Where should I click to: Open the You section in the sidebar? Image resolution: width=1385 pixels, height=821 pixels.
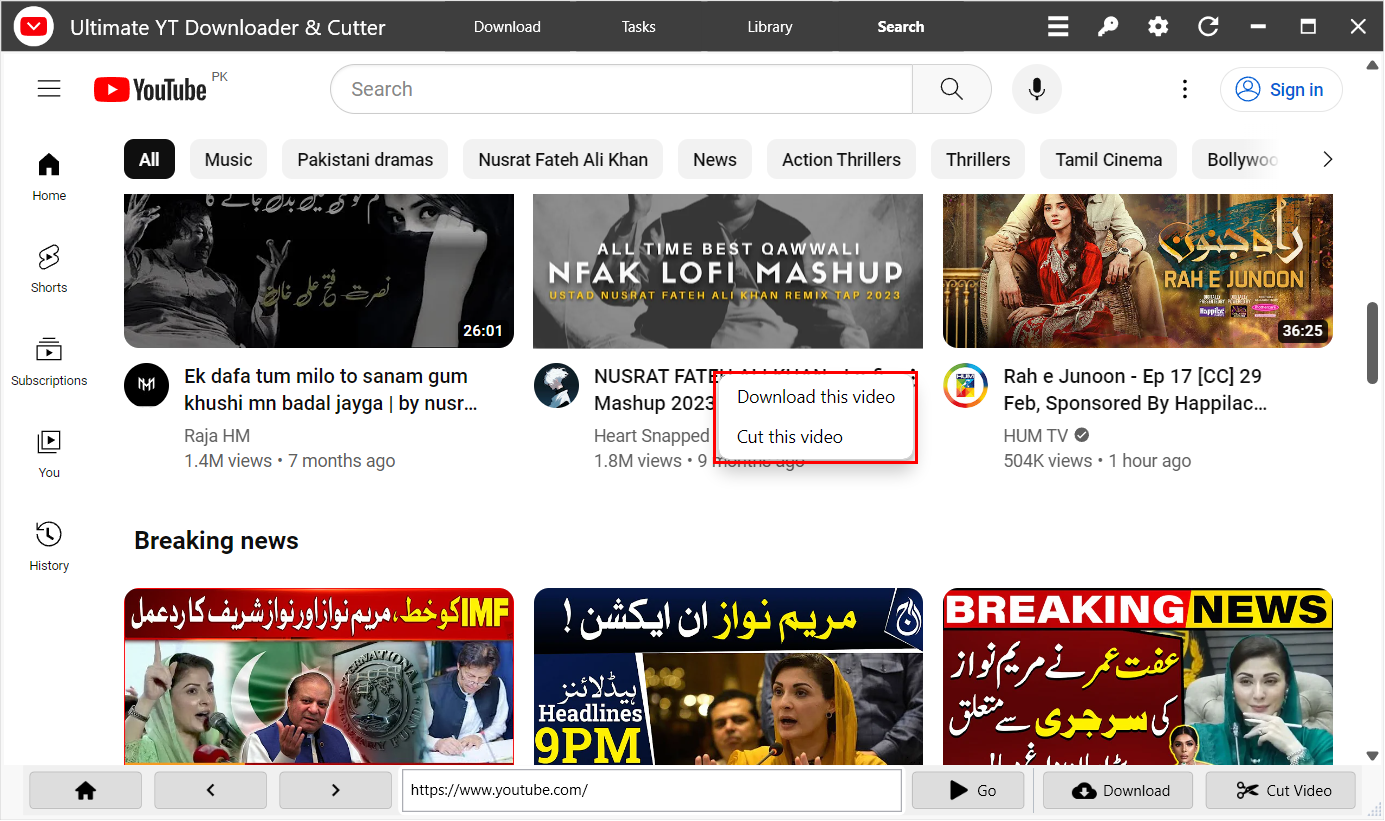[49, 454]
